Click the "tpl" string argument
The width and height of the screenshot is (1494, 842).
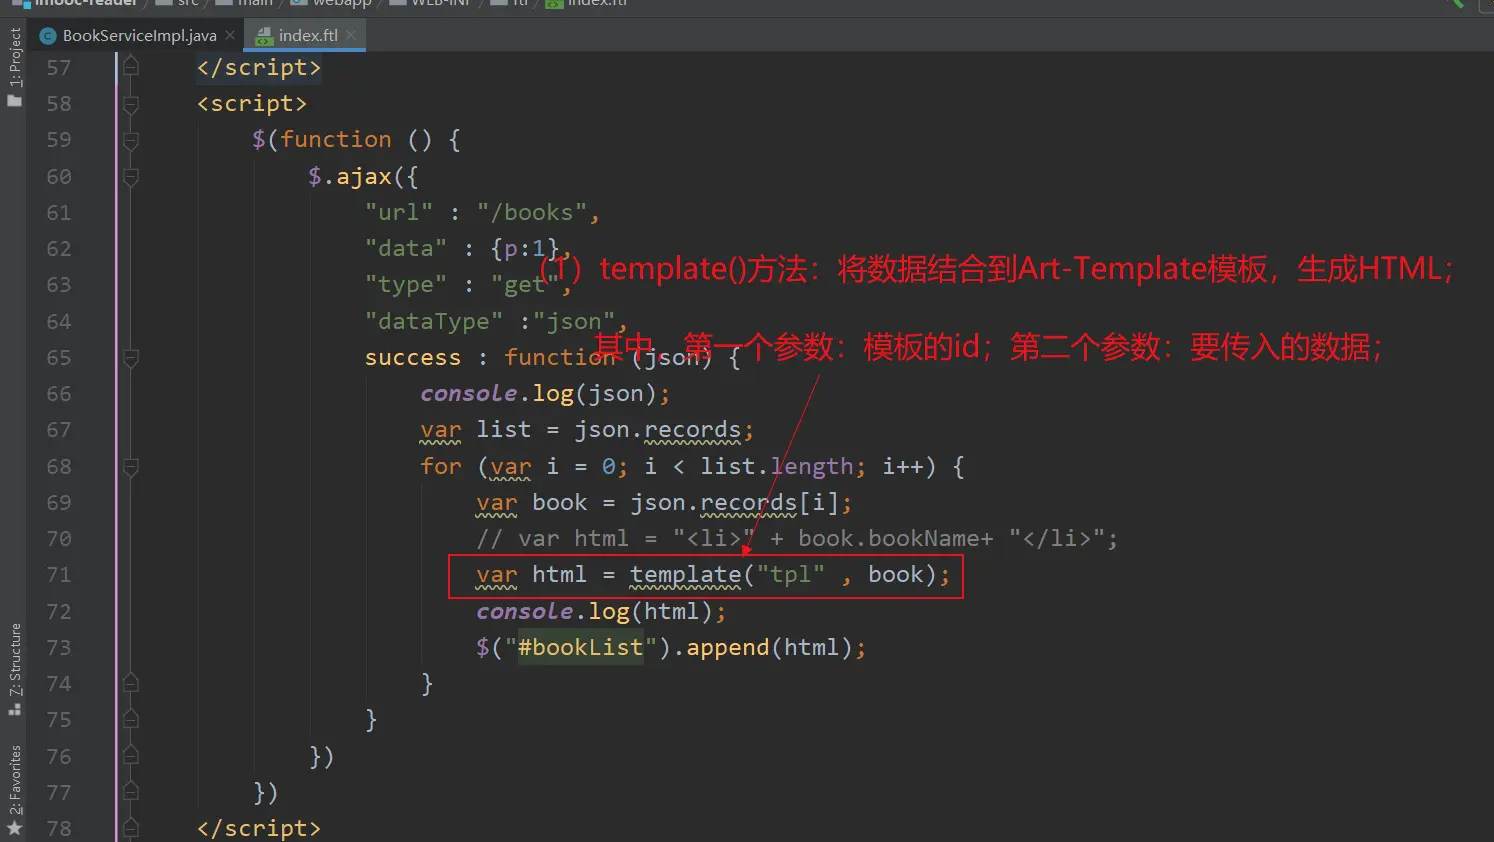tap(791, 575)
